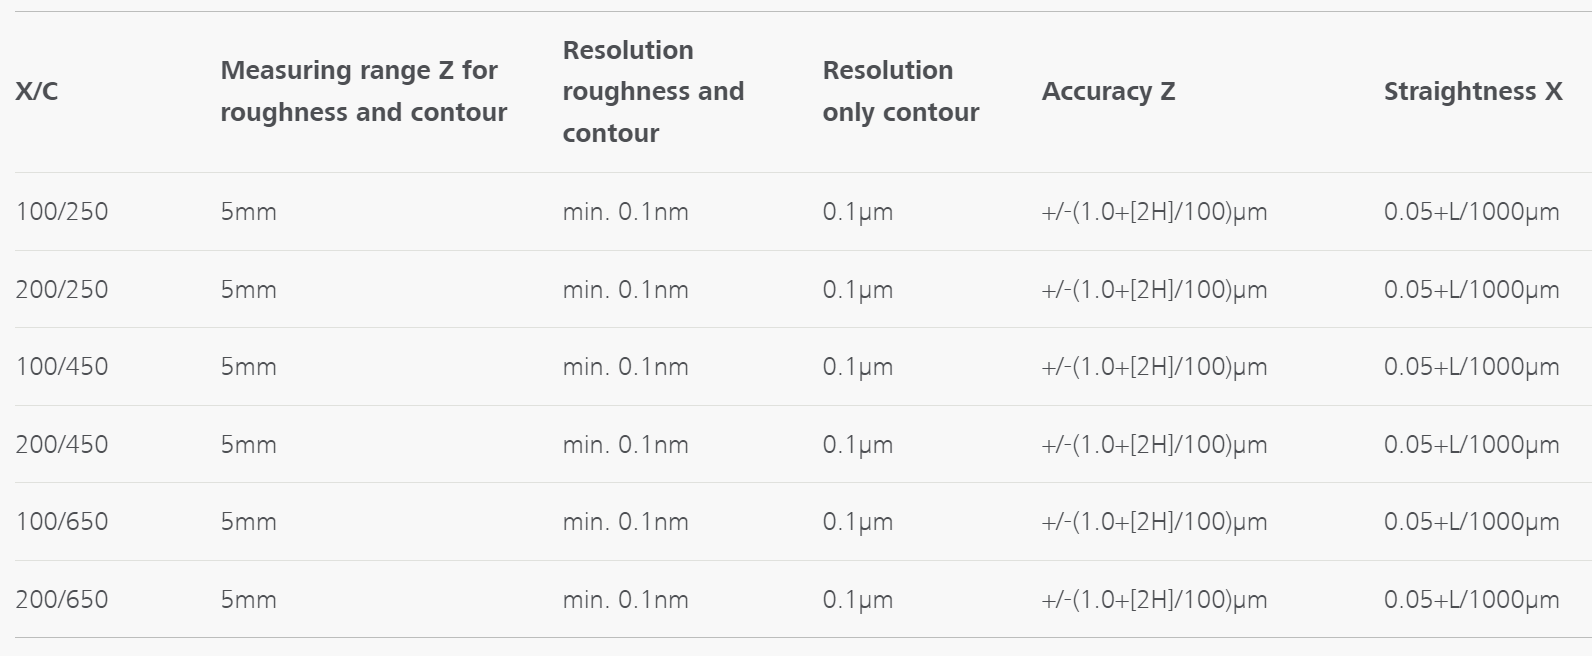Click 0.1µm value in the 100/450 row
Viewport: 1592px width, 656px height.
(857, 367)
